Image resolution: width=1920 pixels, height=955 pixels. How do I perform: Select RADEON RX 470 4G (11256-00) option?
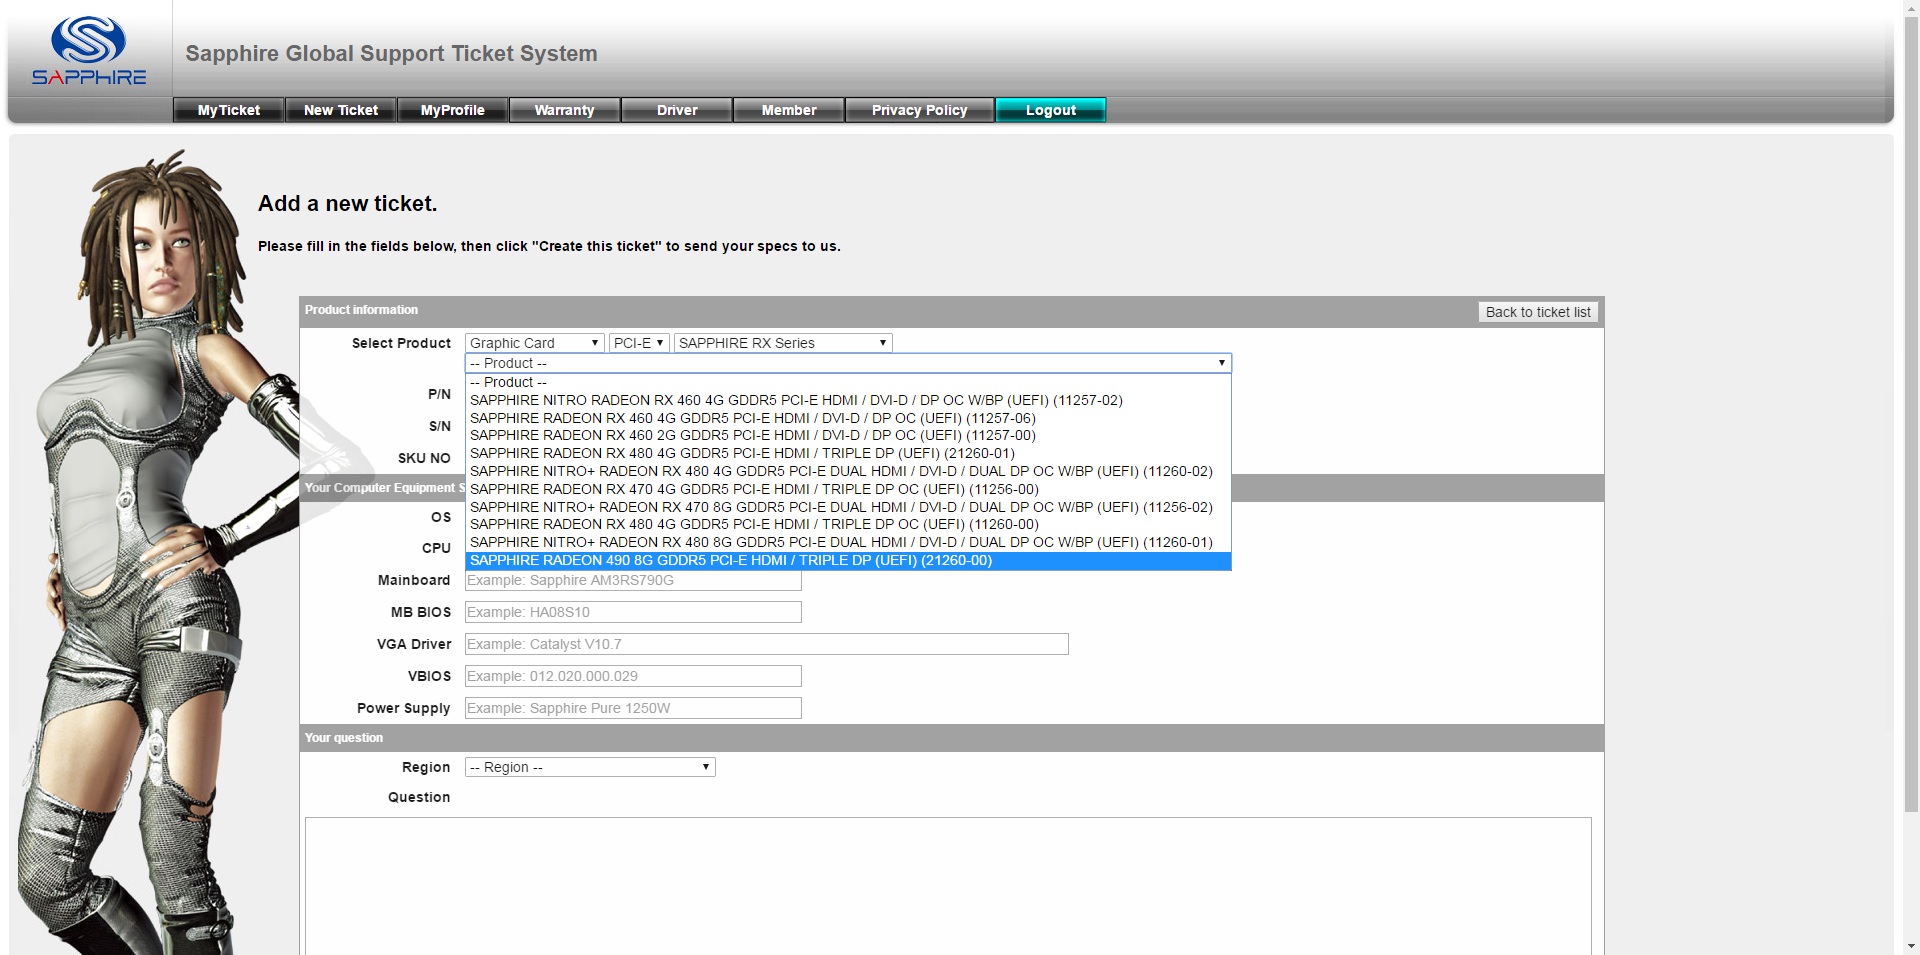[x=753, y=489]
